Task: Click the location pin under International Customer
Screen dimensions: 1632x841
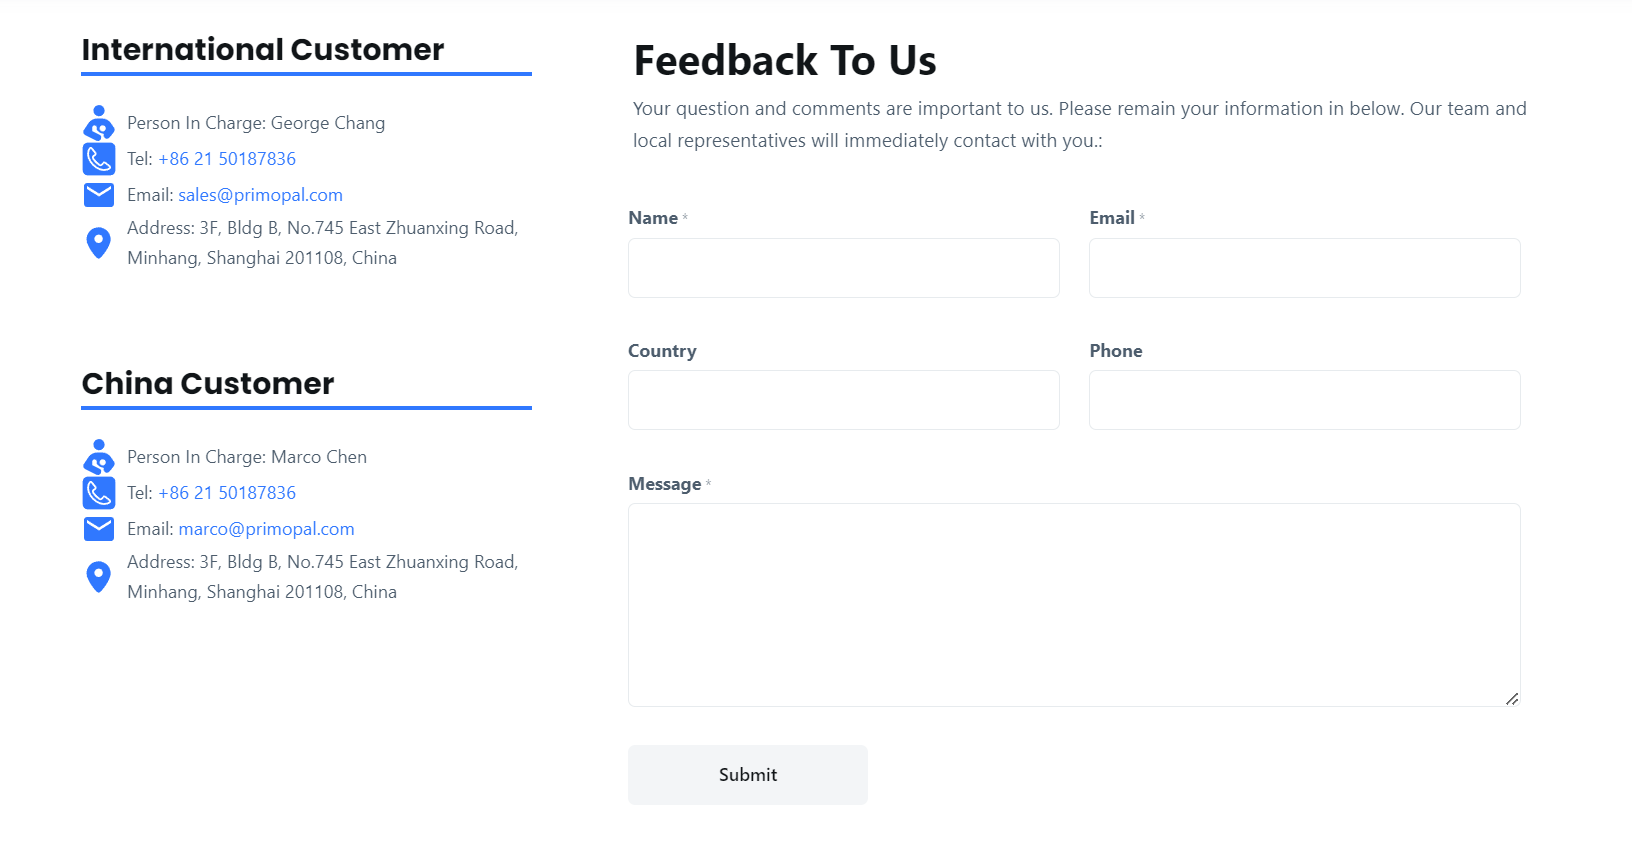Action: point(99,243)
